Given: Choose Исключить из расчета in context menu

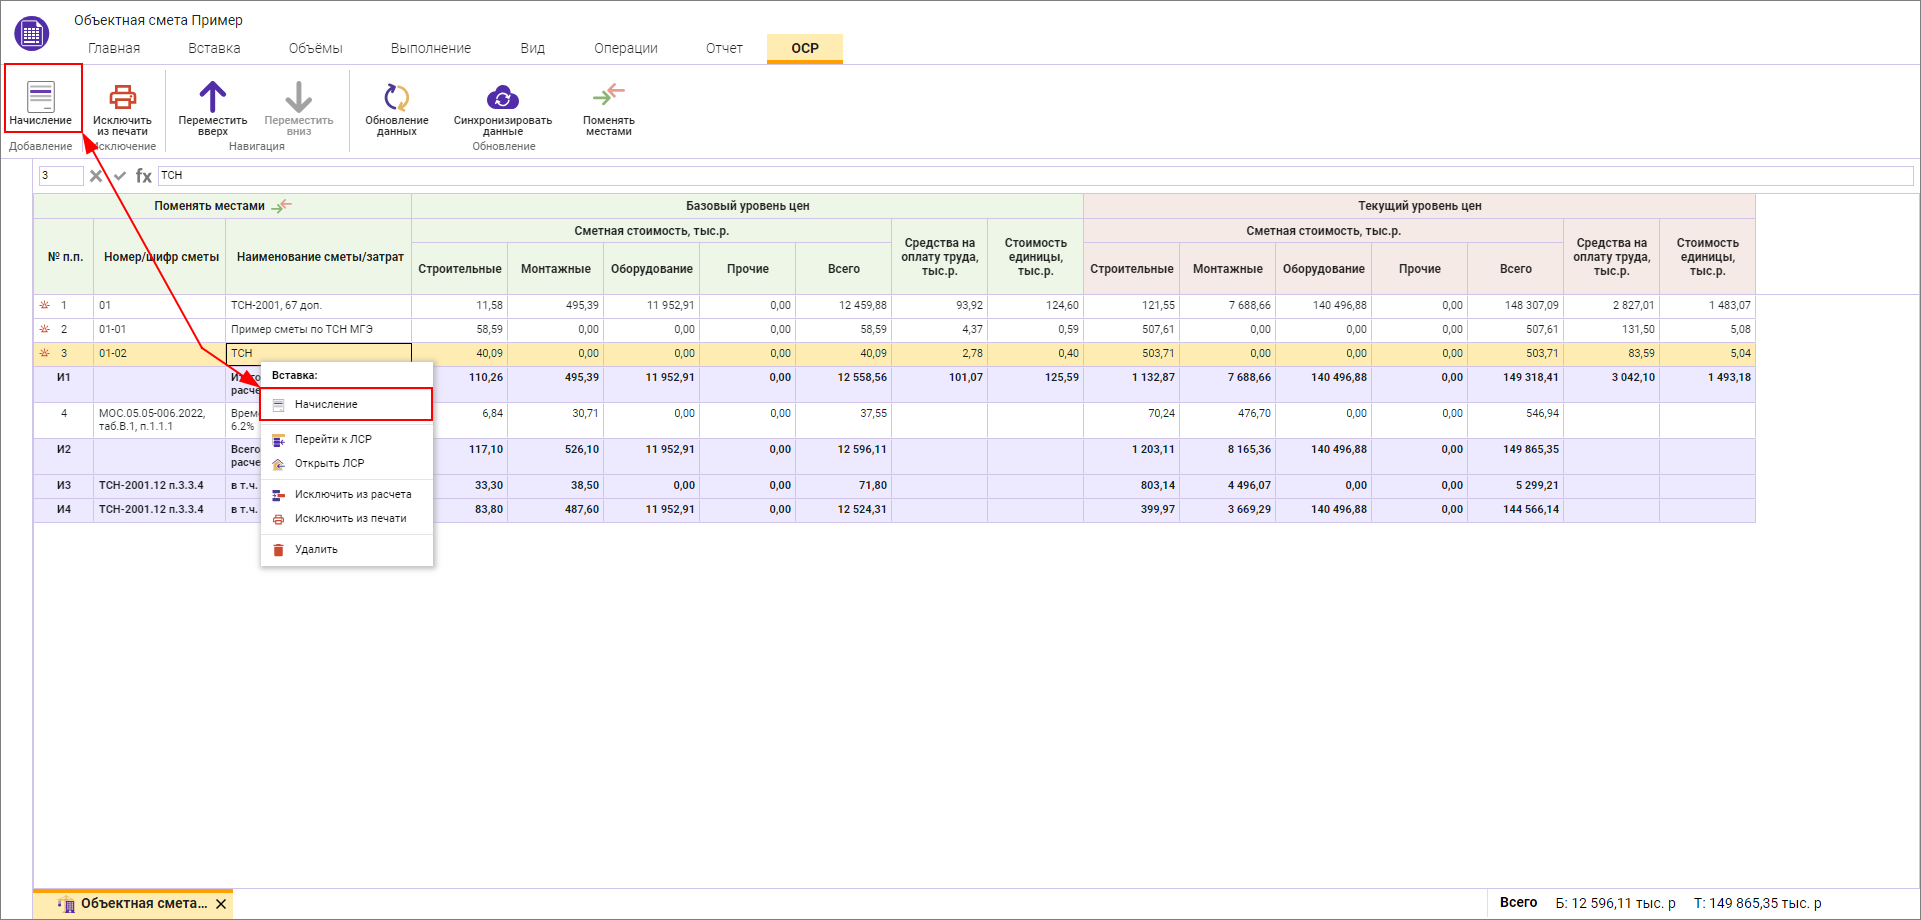Looking at the screenshot, I should click(346, 494).
